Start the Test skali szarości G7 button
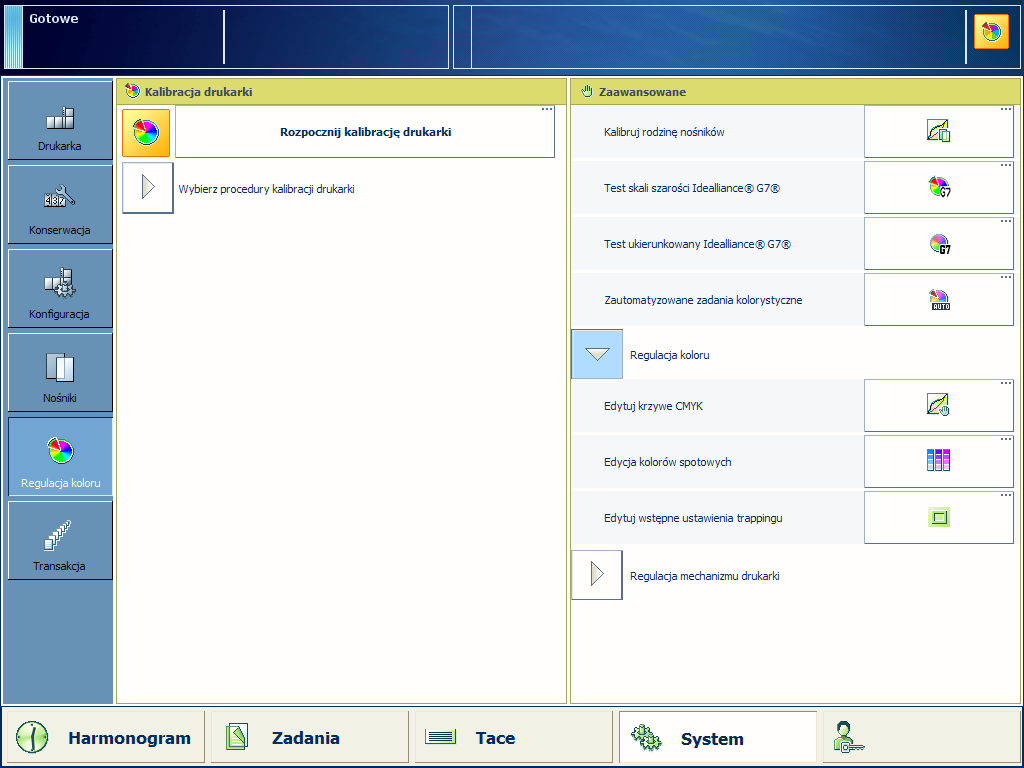Image resolution: width=1024 pixels, height=768 pixels. [938, 187]
